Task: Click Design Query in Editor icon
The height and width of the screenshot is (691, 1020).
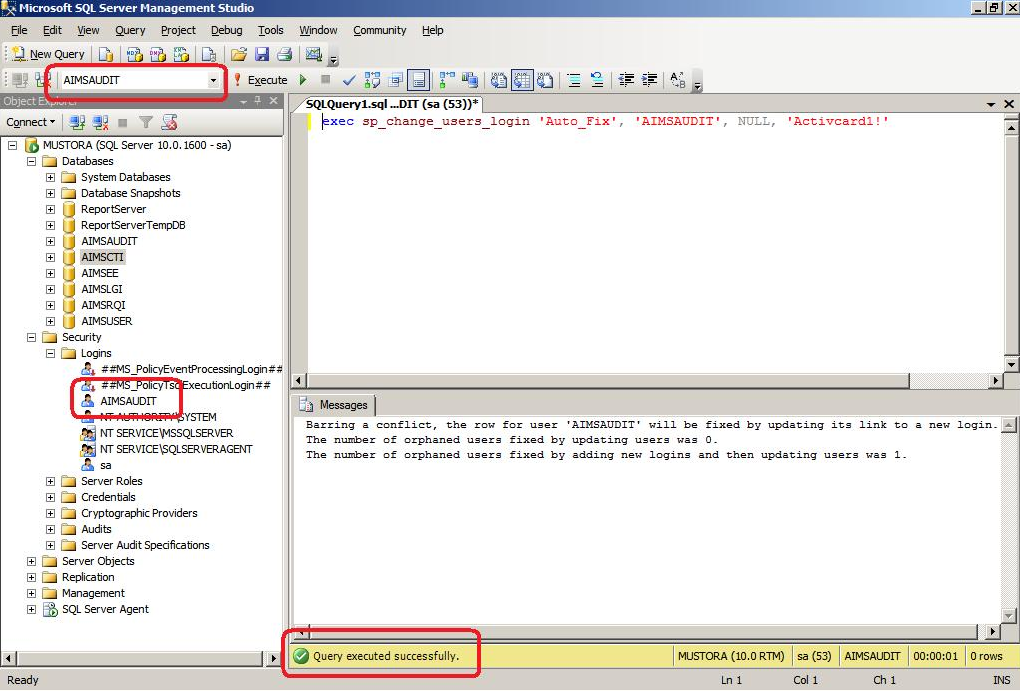Action: 396,80
